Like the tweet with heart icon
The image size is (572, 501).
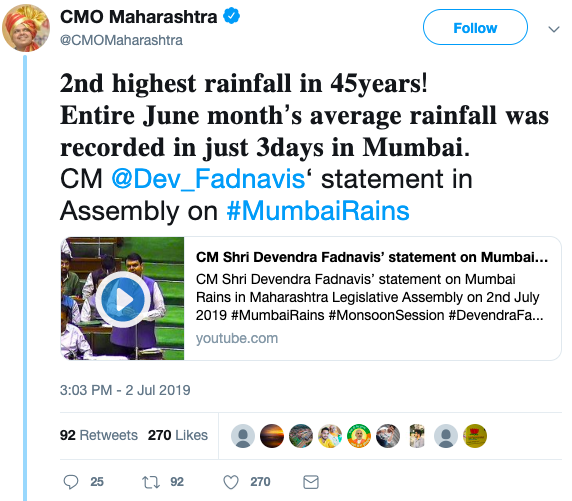[231, 482]
